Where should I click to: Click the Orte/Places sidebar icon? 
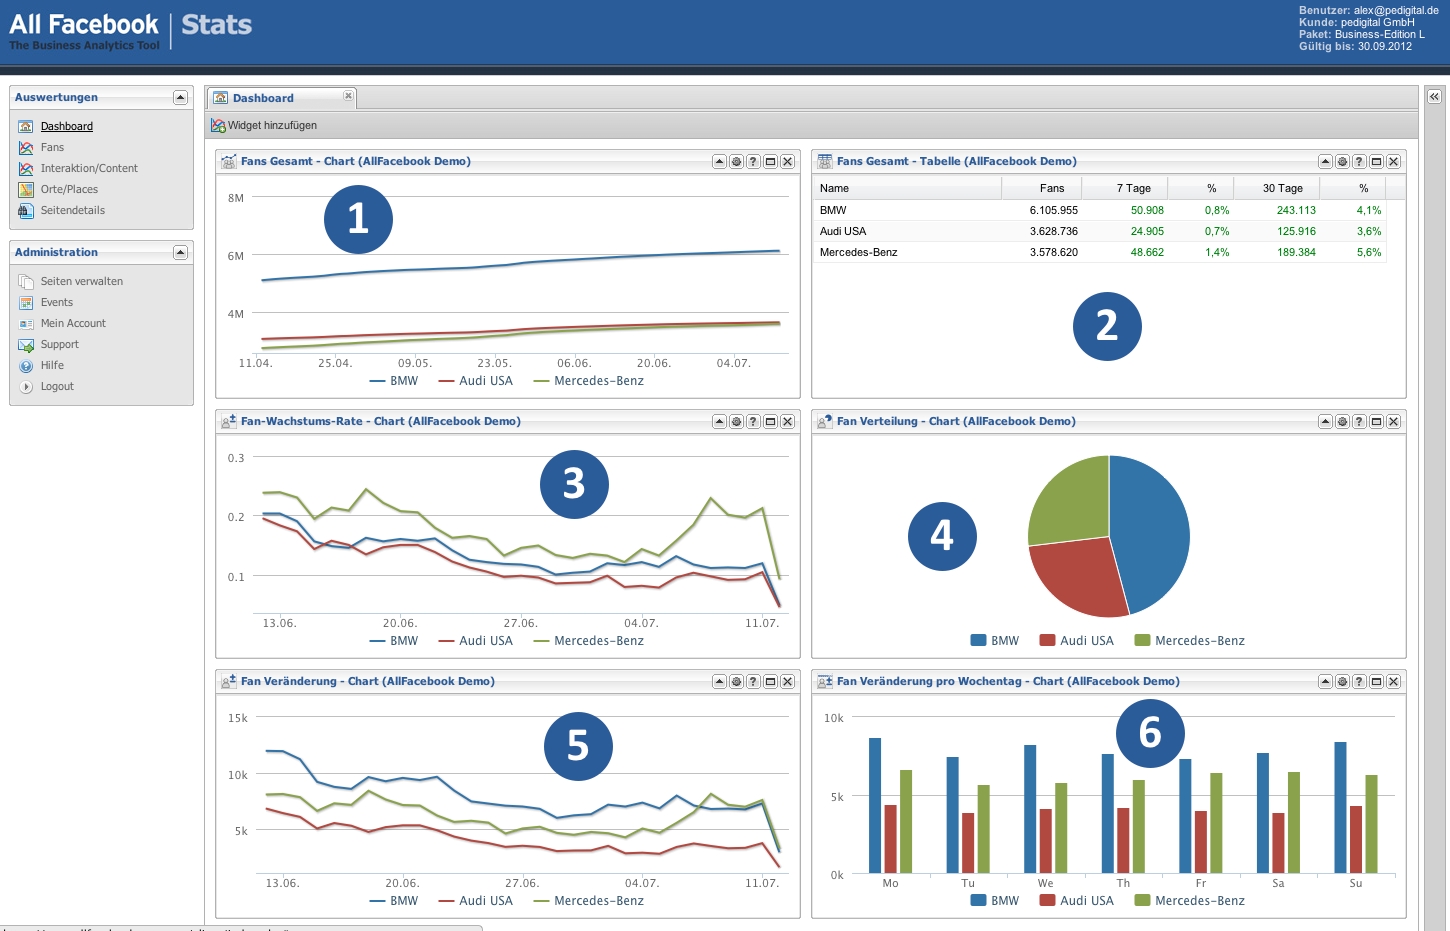(26, 189)
